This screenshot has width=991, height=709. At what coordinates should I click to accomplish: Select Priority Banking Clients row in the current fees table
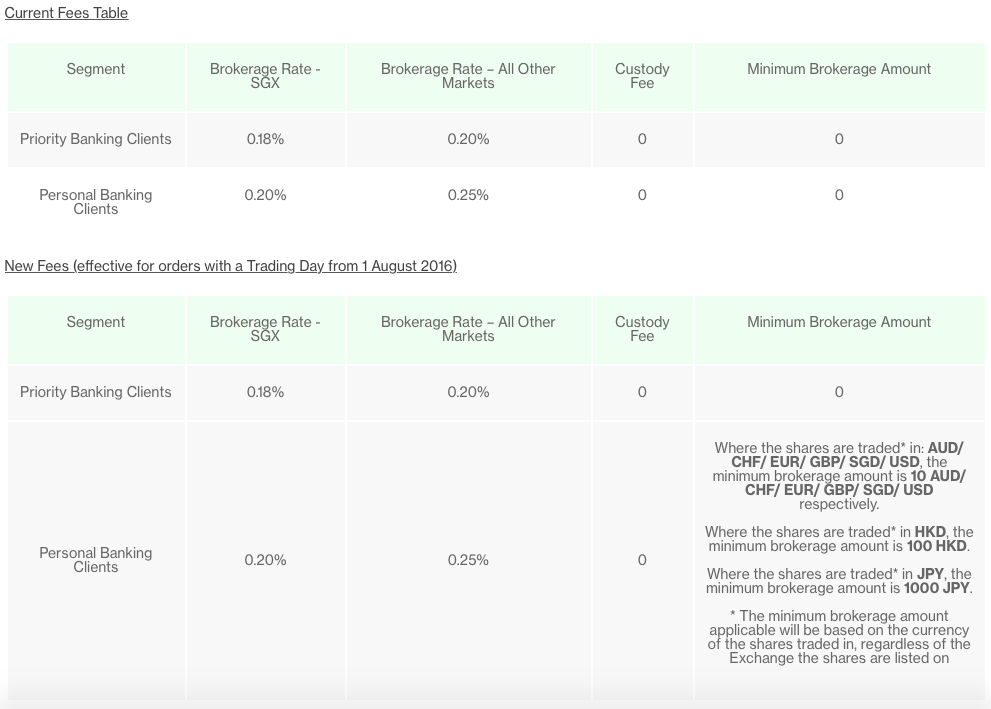pyautogui.click(x=496, y=140)
